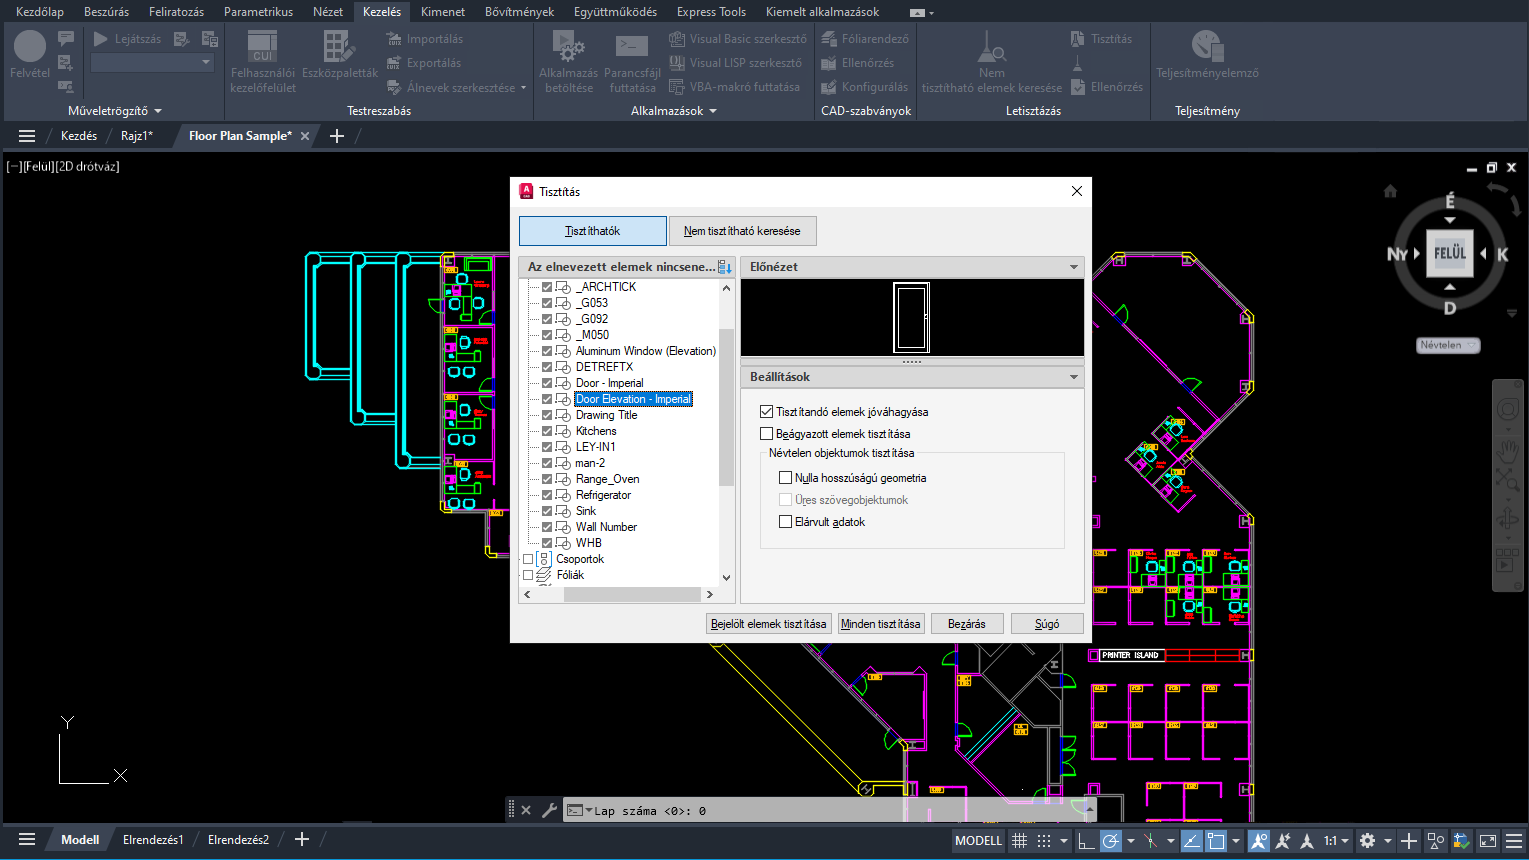Toggle ortho mode icon in status bar
This screenshot has height=860, width=1529.
(1085, 841)
